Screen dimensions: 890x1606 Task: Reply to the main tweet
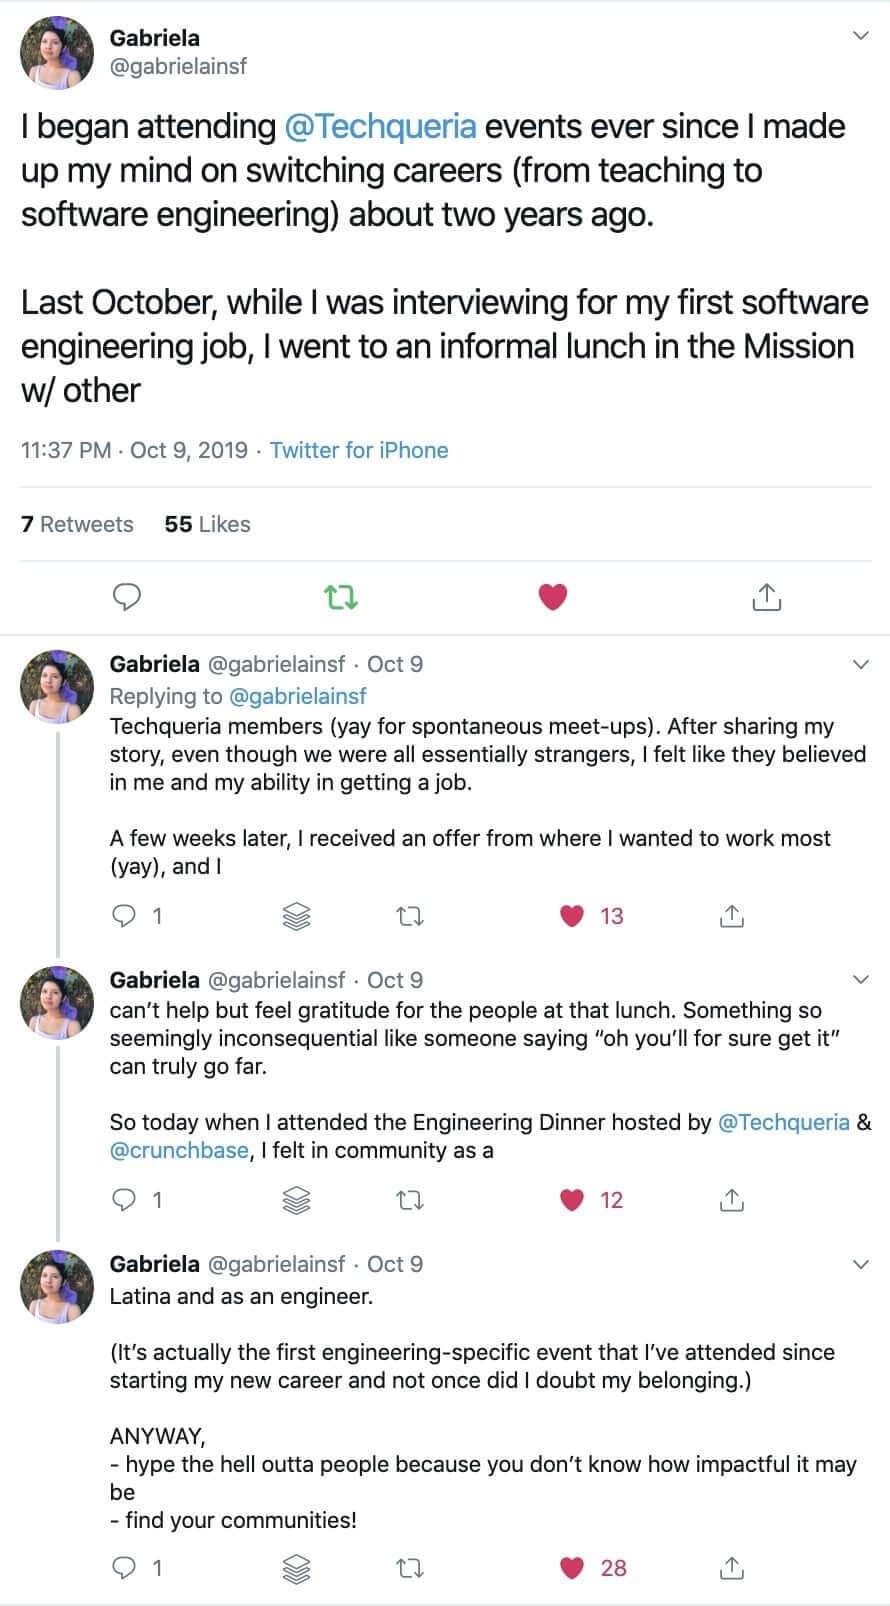click(126, 597)
